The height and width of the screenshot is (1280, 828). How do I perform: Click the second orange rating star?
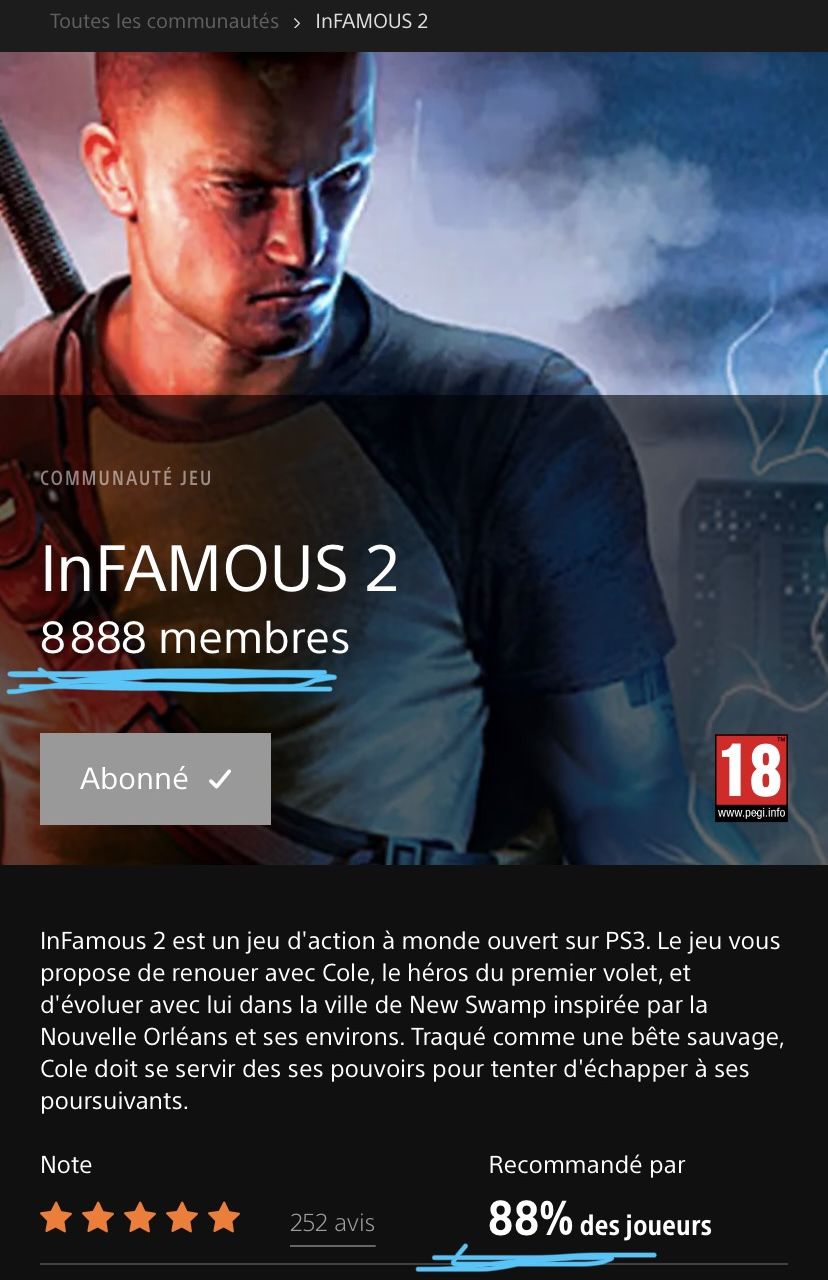[x=98, y=1218]
